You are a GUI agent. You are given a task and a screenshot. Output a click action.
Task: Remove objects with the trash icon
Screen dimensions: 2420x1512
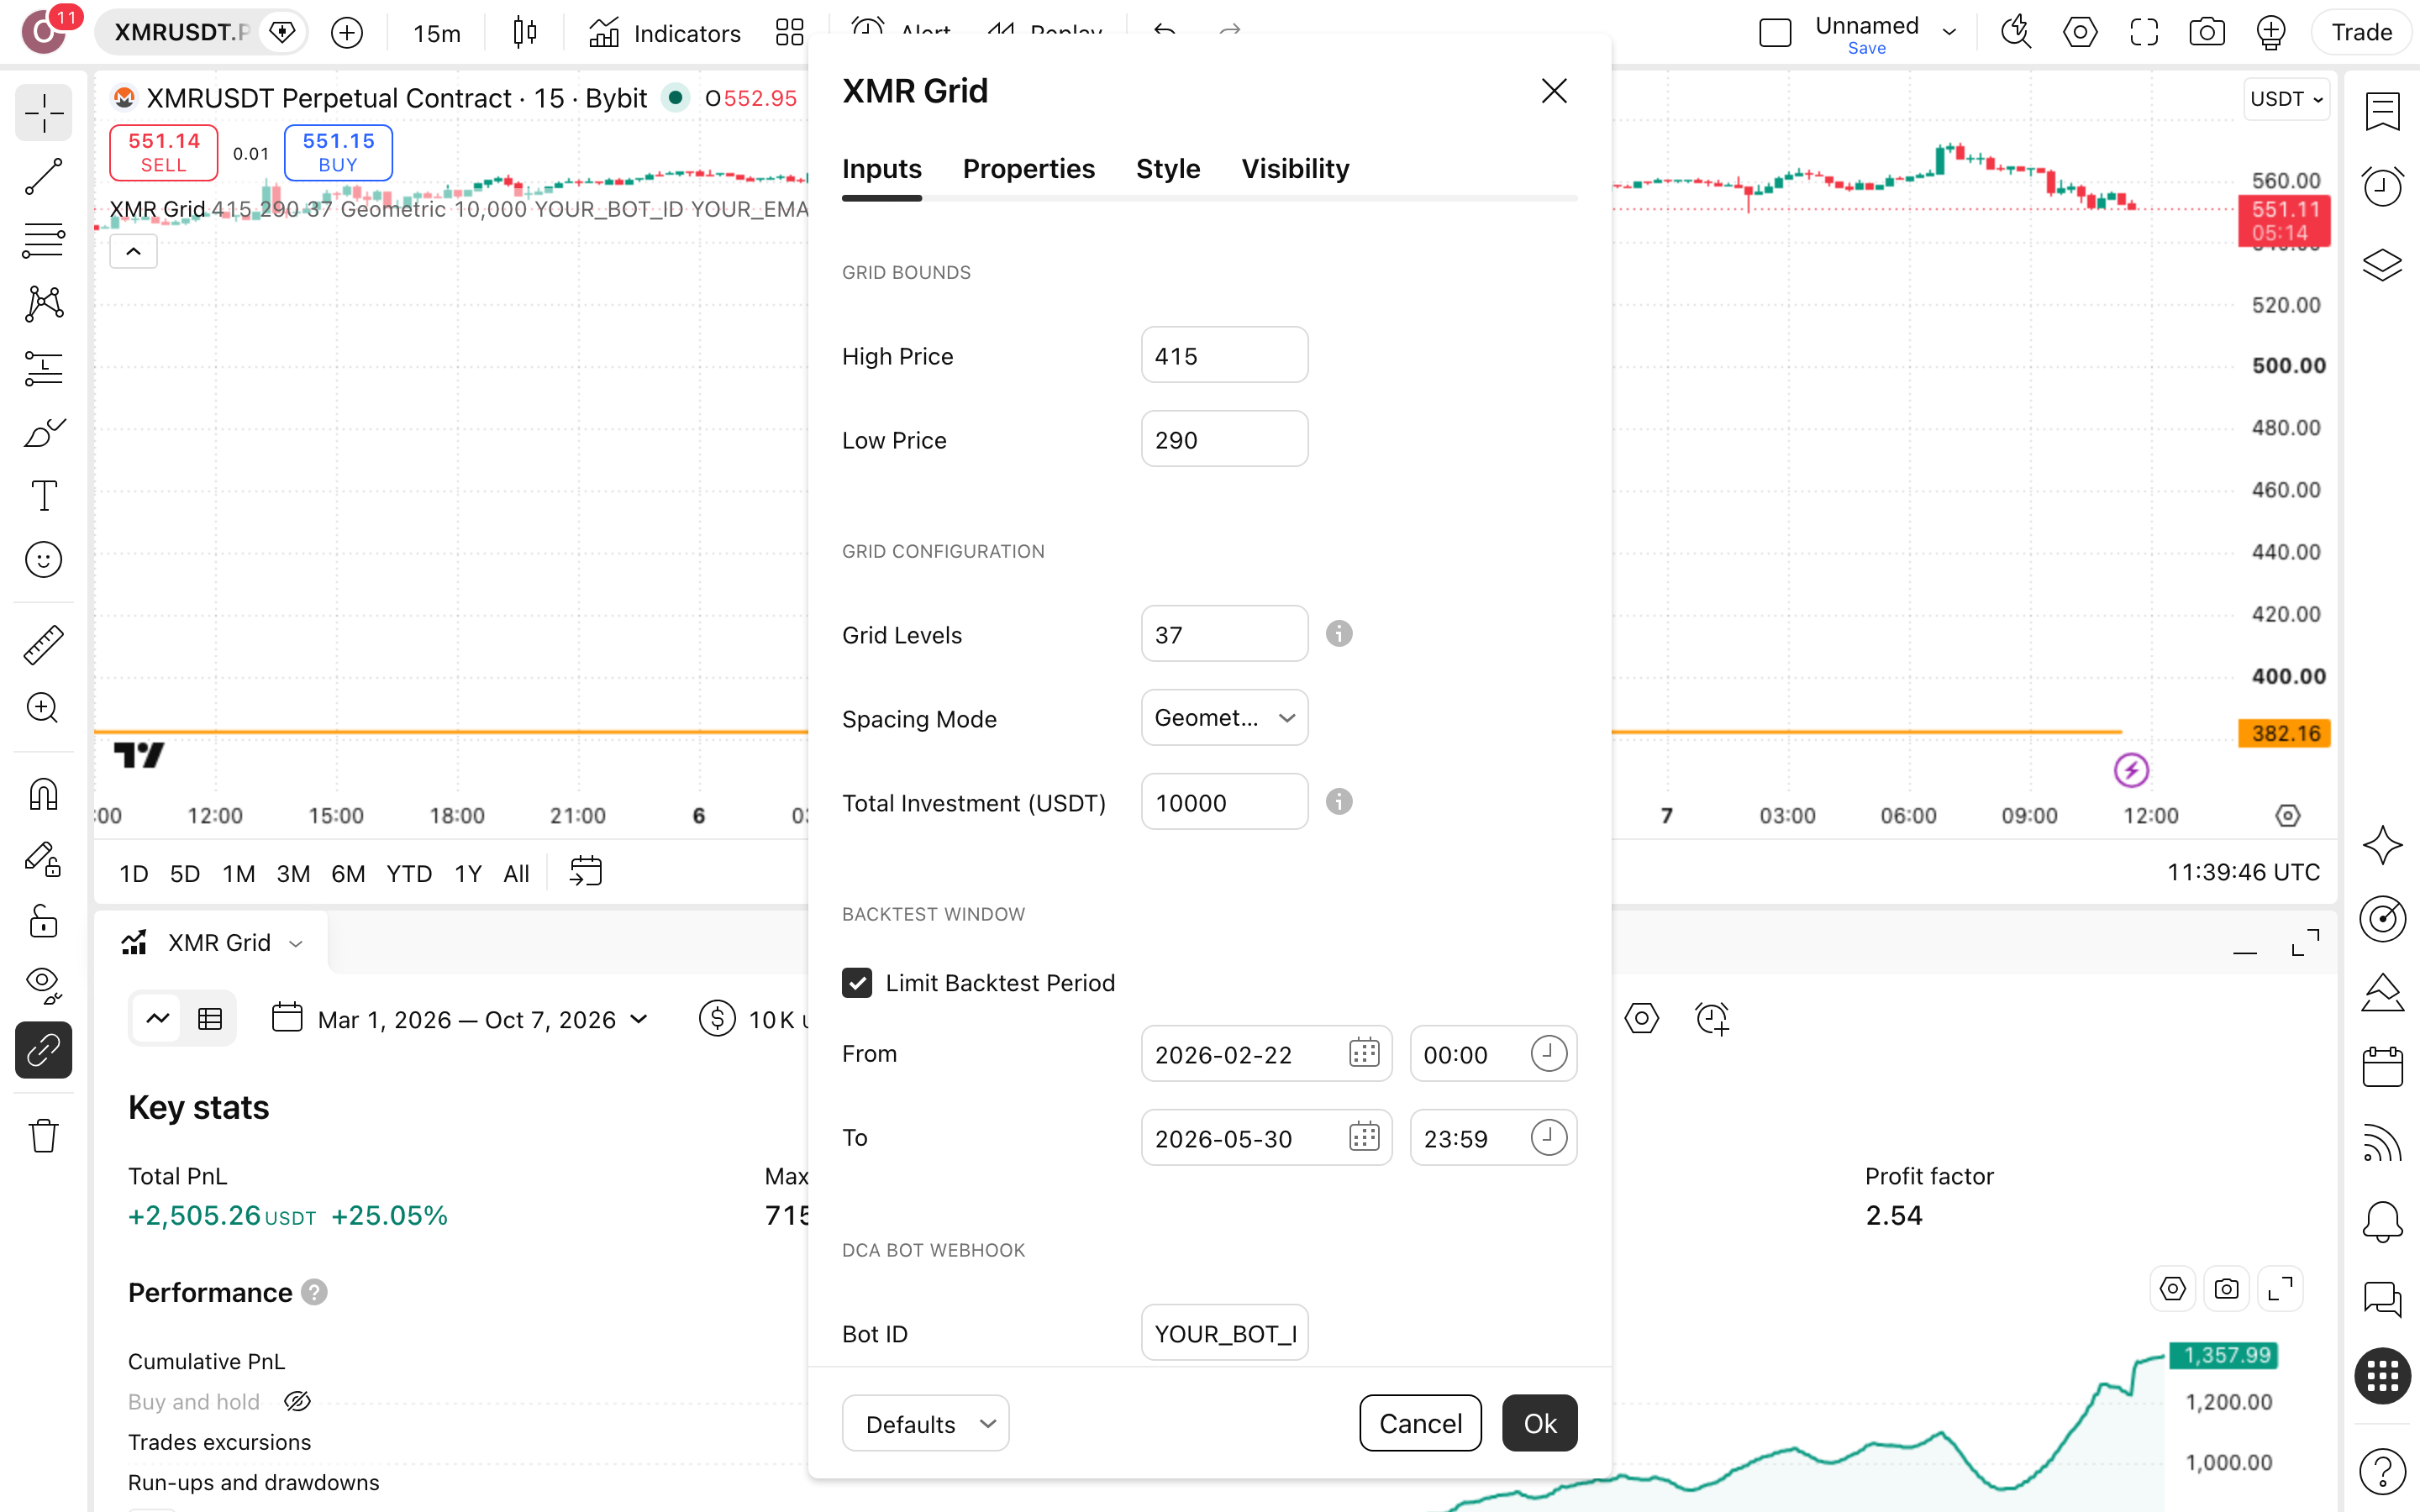43,1135
